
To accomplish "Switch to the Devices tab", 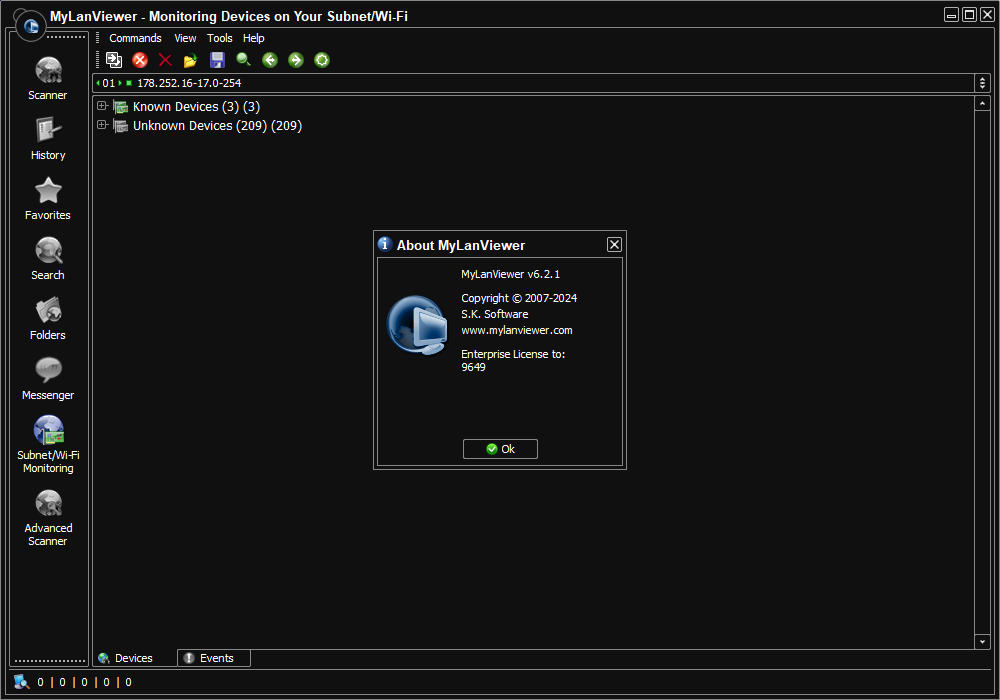I will pos(135,658).
